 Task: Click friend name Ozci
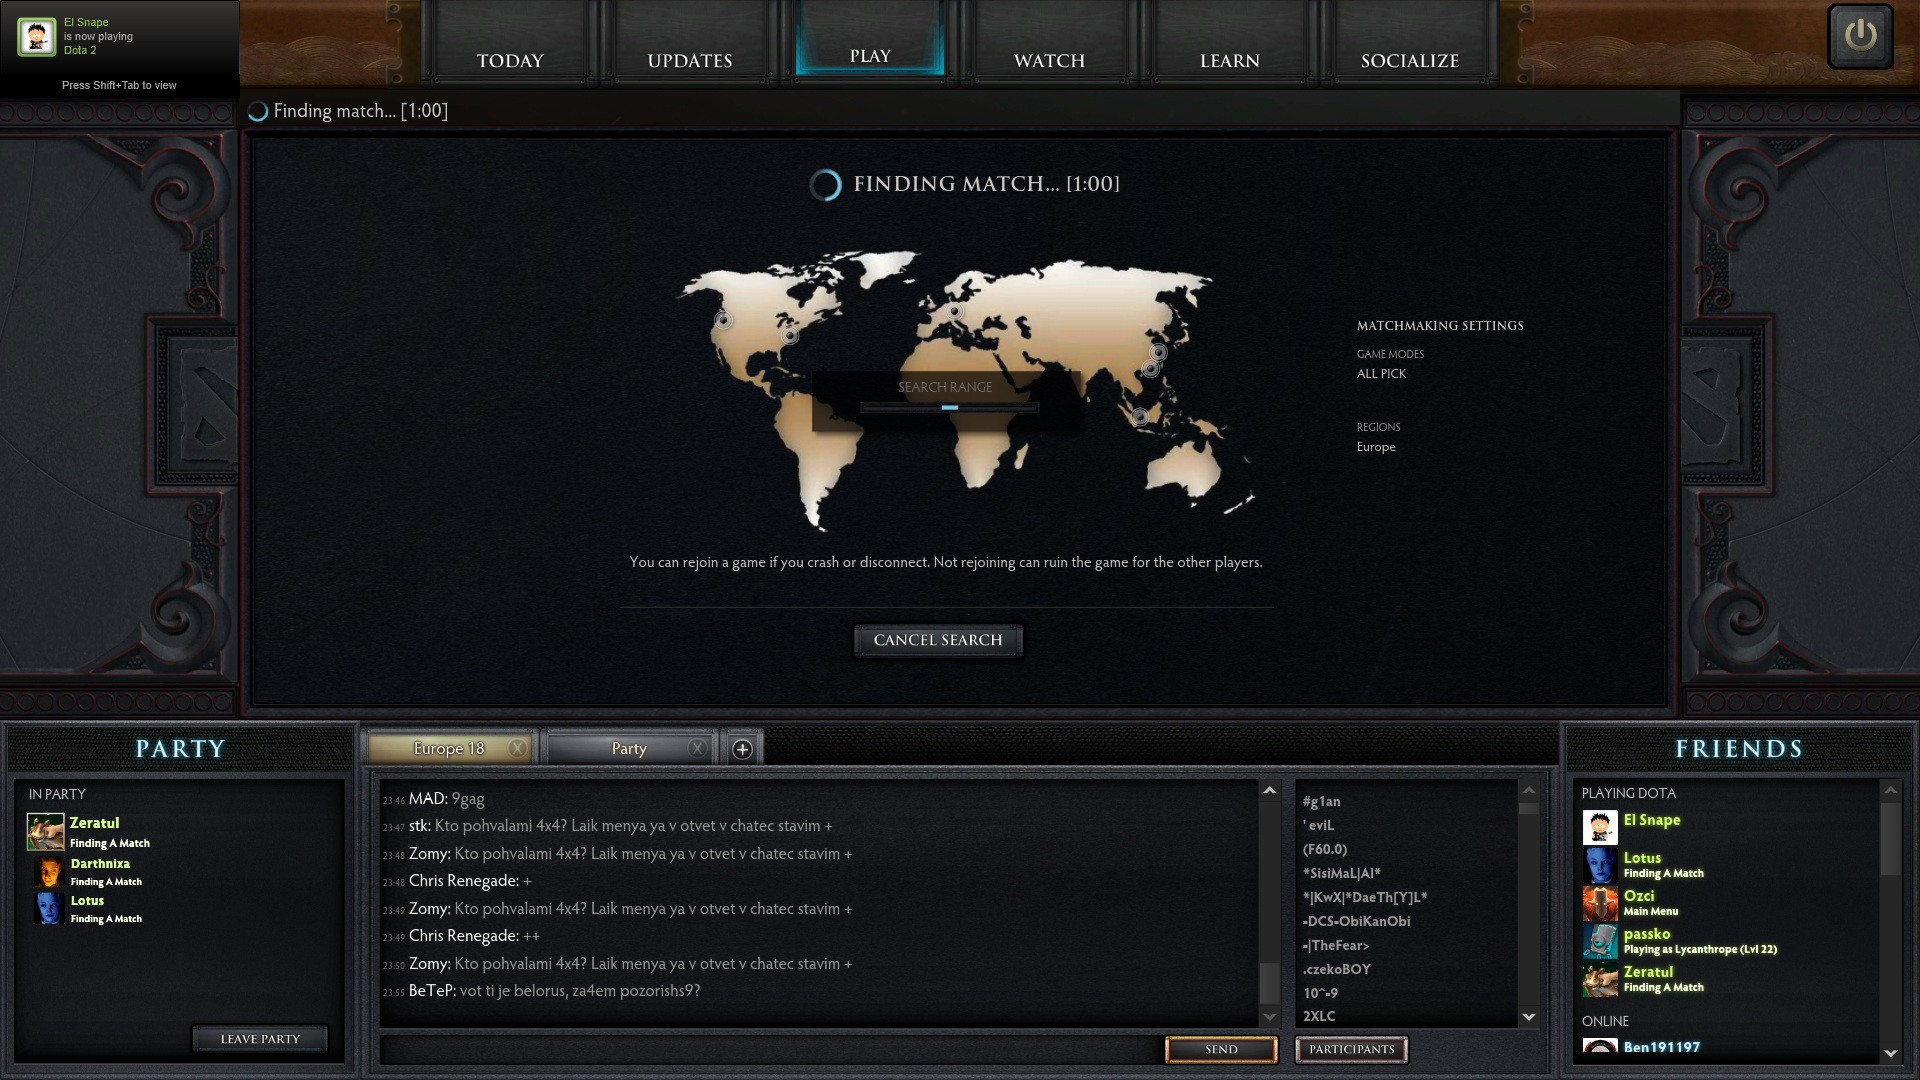coord(1639,896)
